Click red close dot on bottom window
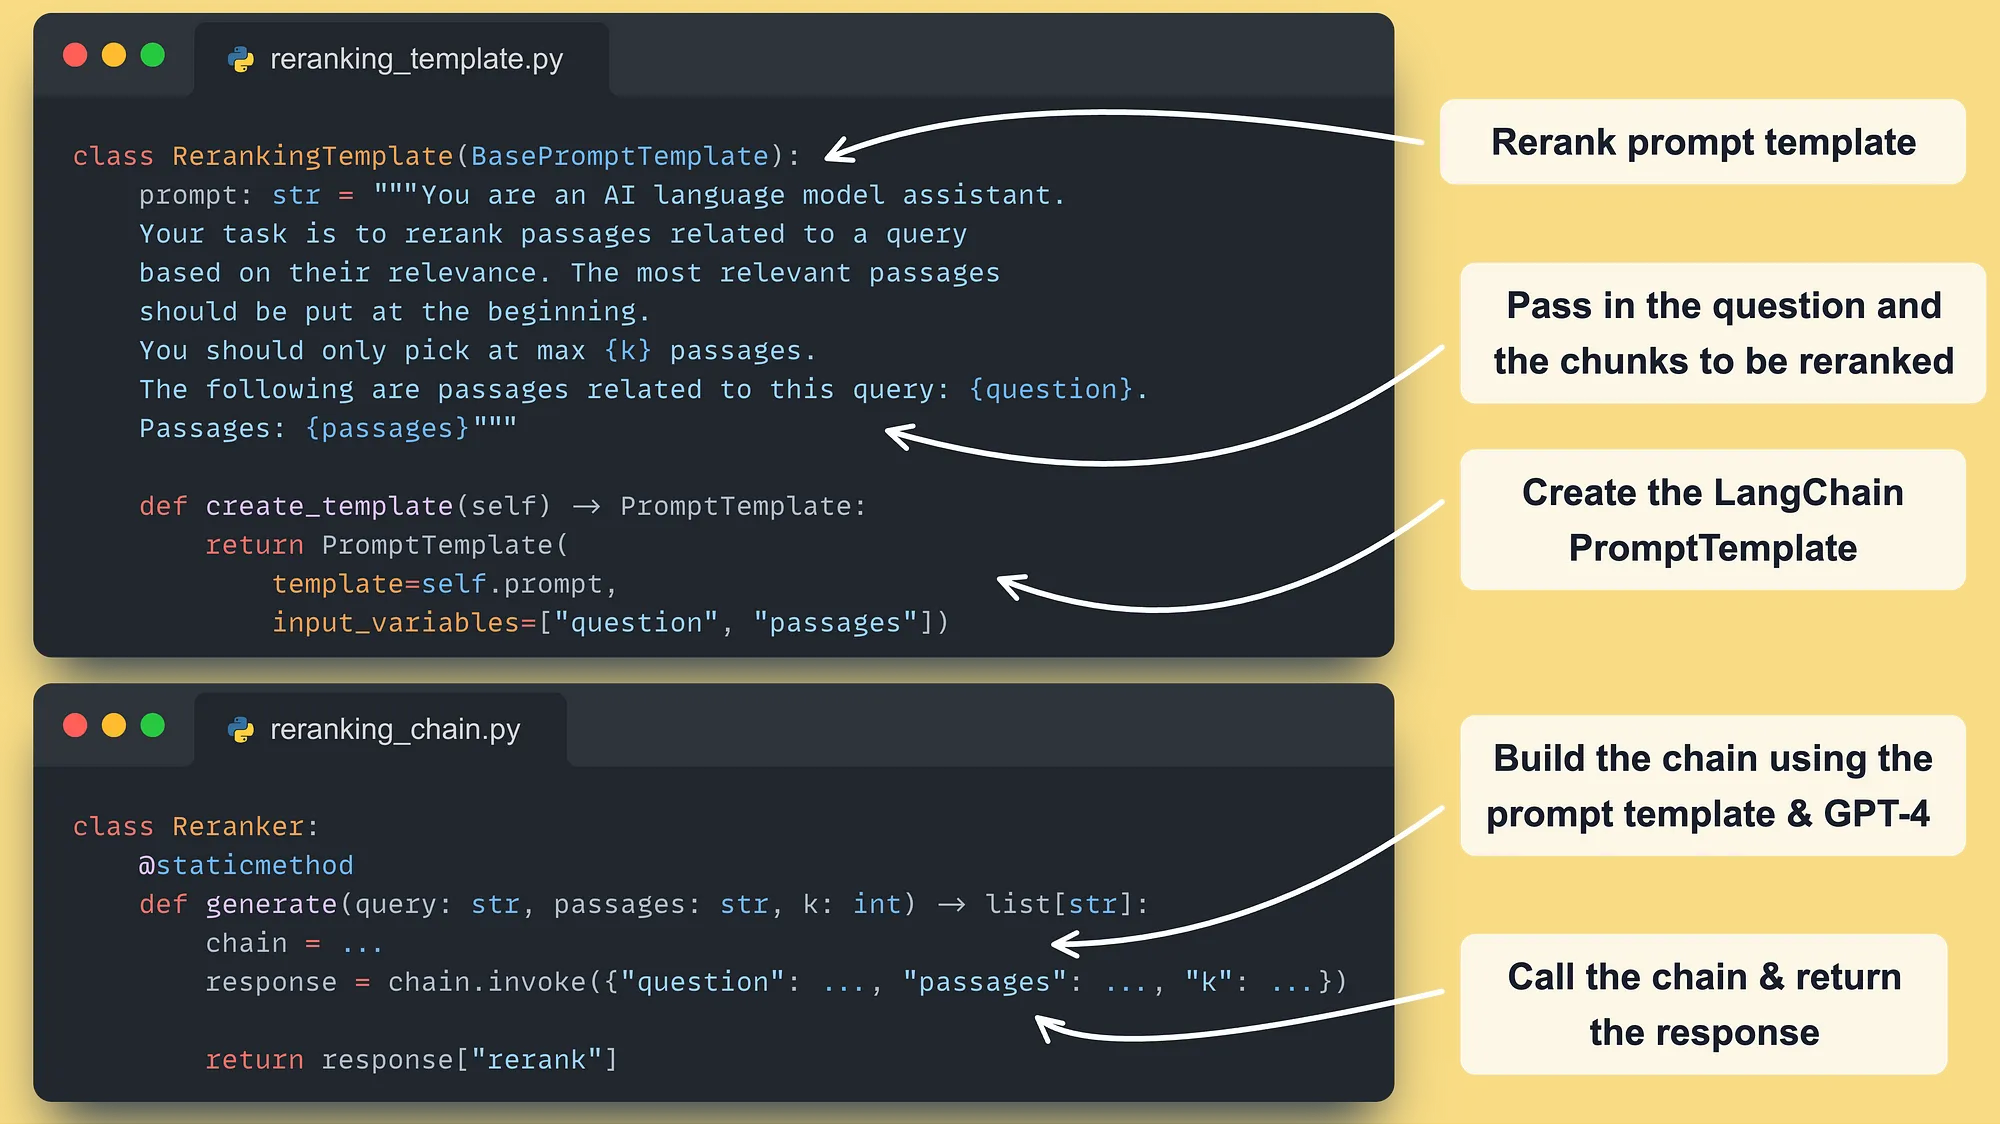 (75, 725)
